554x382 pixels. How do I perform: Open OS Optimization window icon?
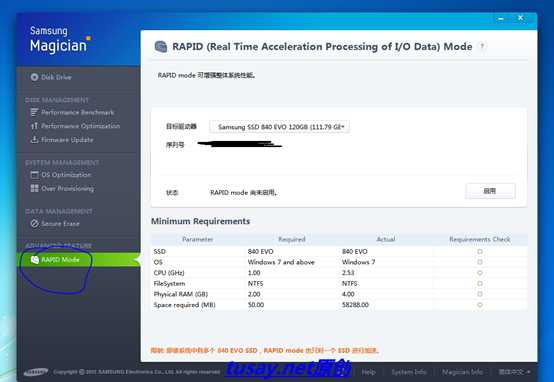coord(34,175)
